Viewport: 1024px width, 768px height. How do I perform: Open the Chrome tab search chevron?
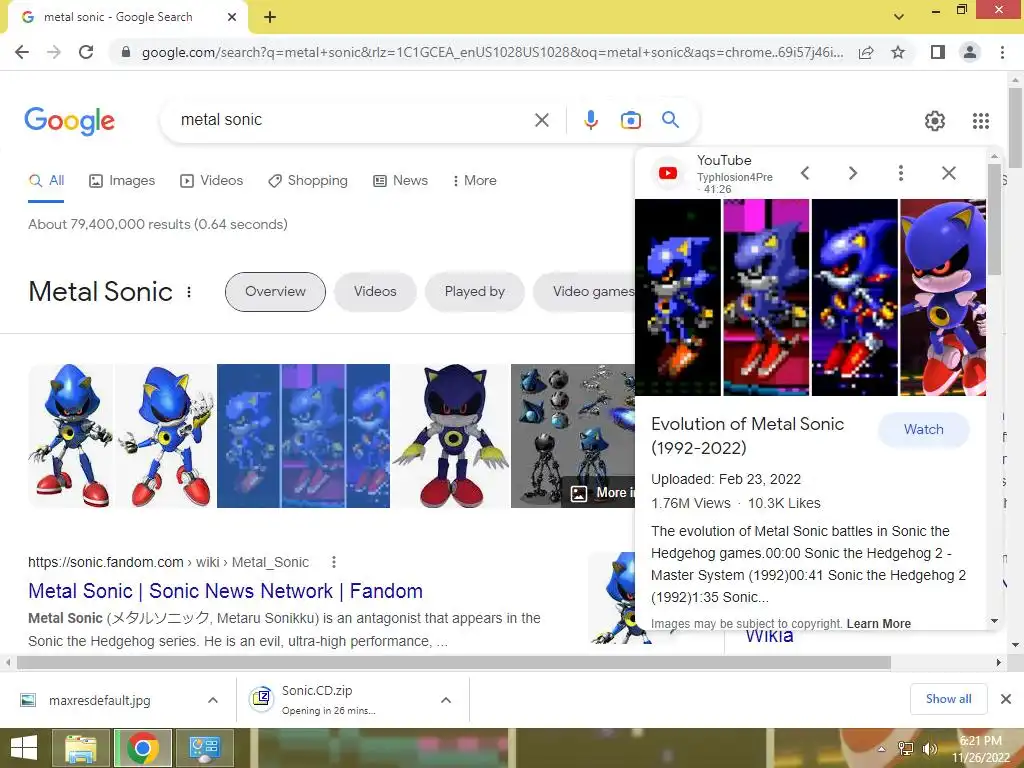coord(899,17)
